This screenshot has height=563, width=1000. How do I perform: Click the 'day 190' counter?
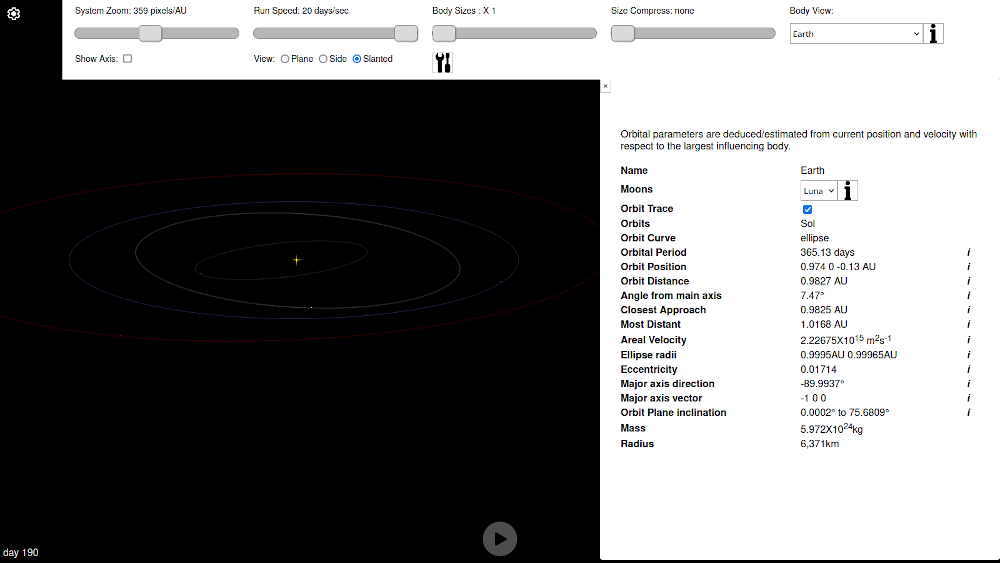point(20,552)
